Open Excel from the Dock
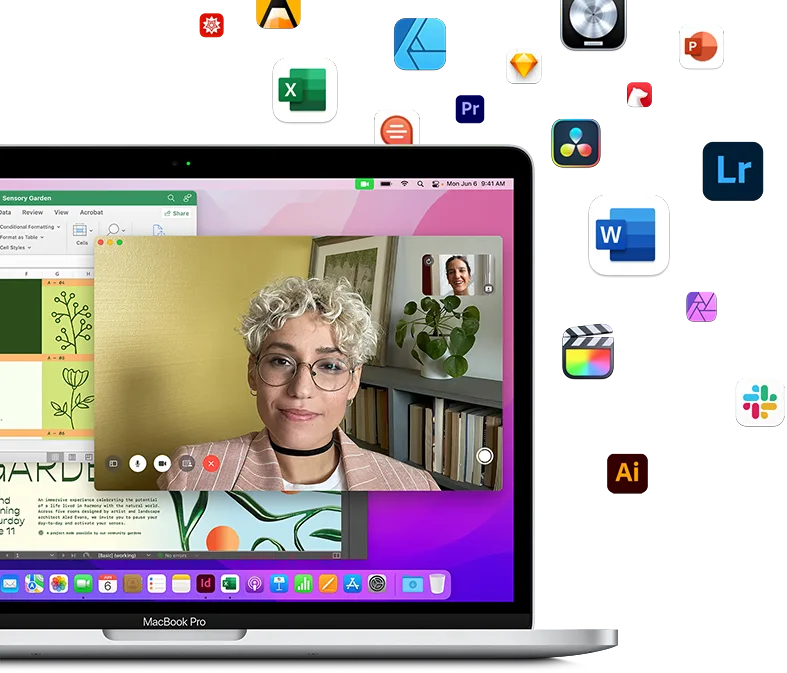This screenshot has height=673, width=787. point(230,584)
